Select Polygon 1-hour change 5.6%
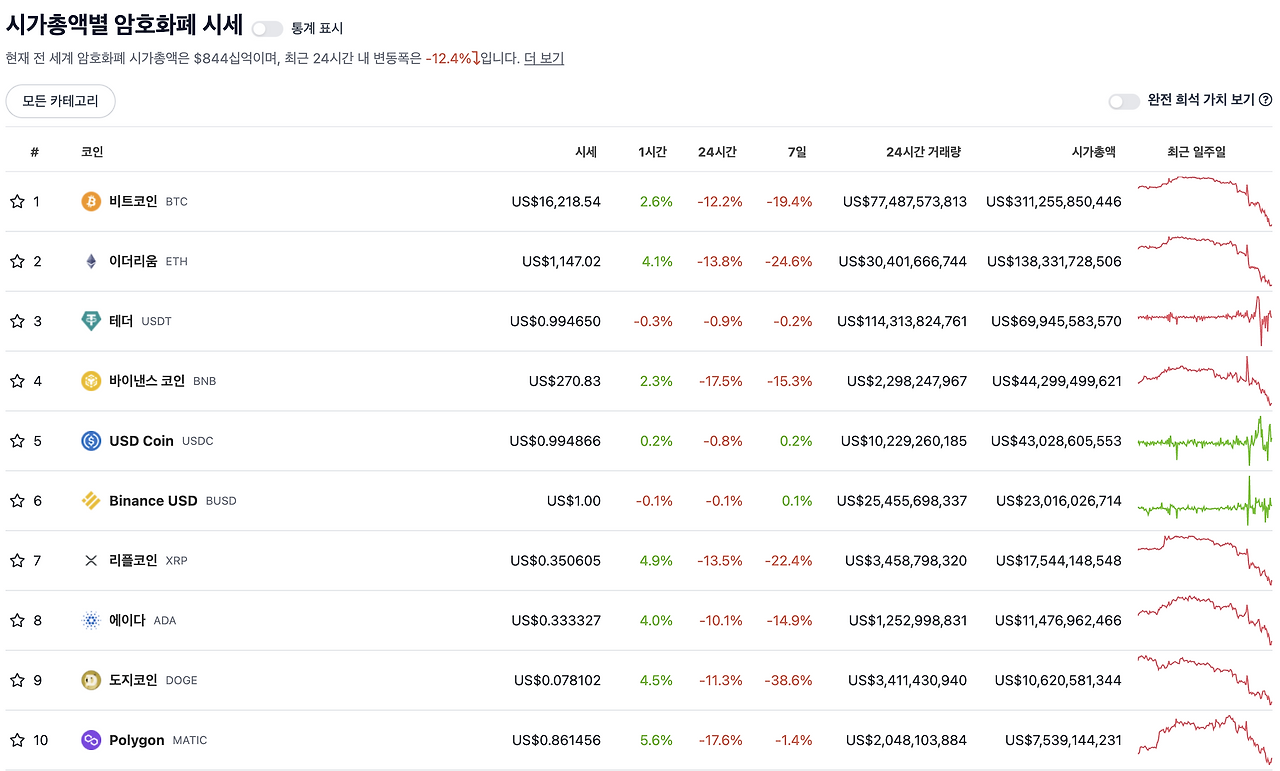 tap(656, 741)
